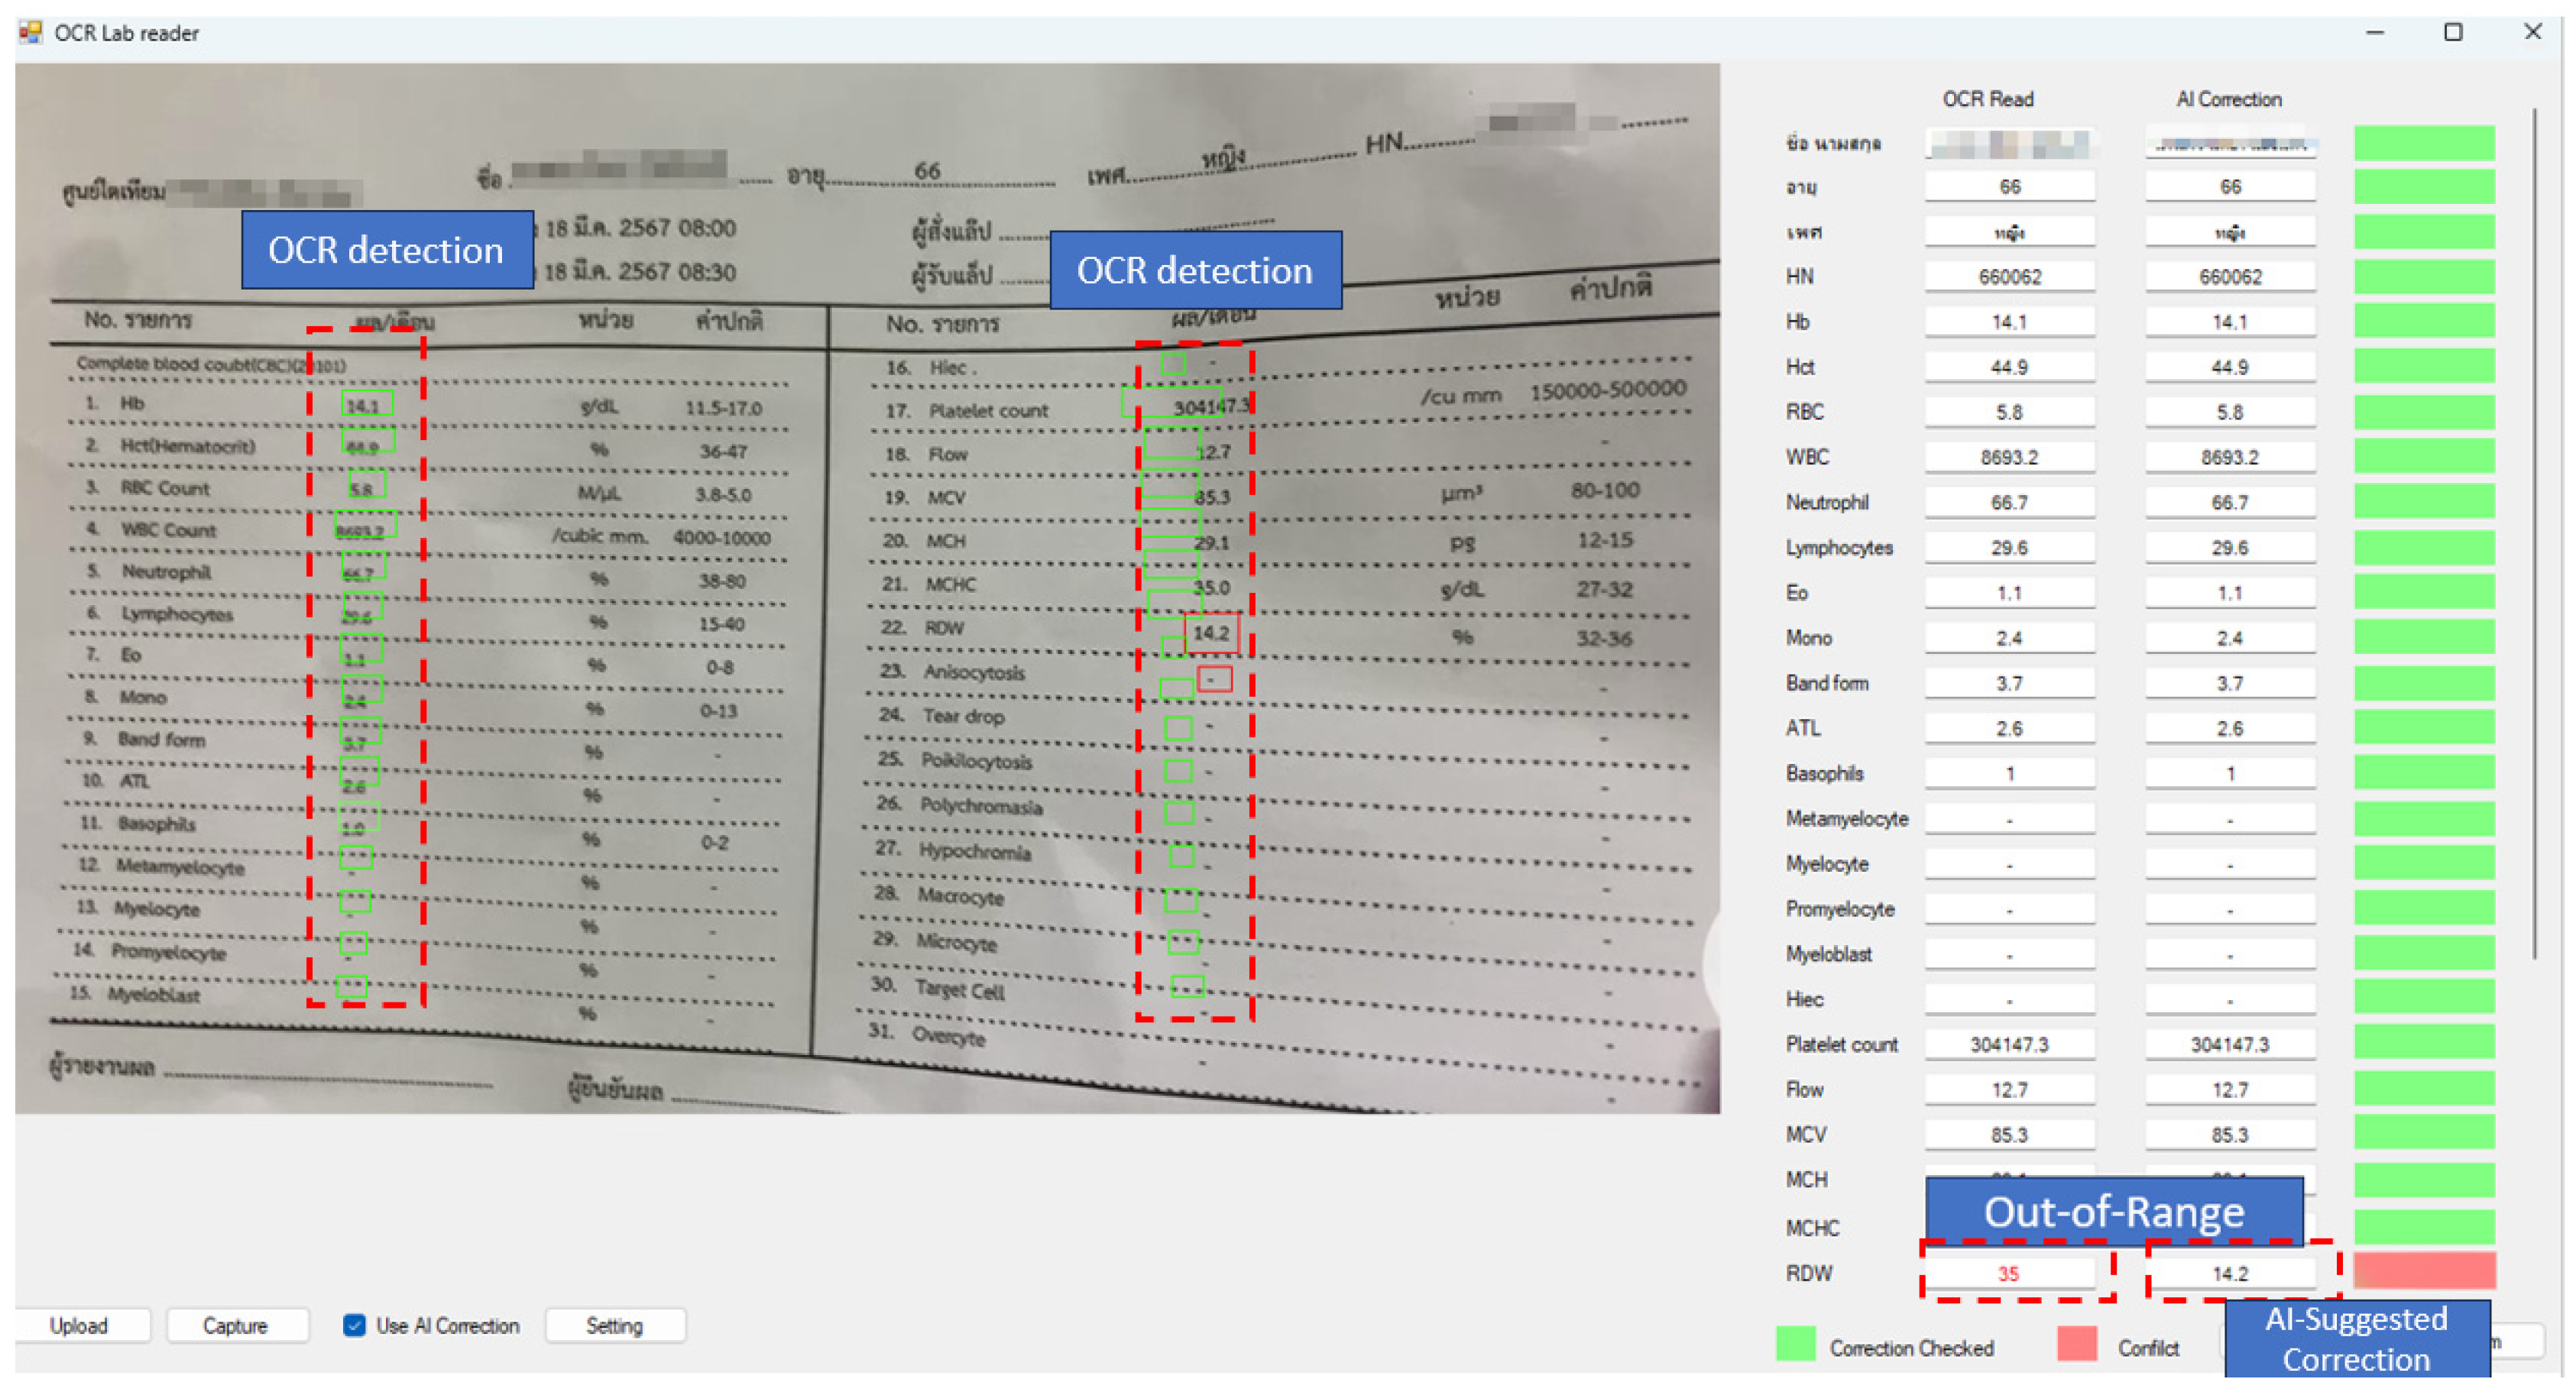Click the red detection box around 14.2 in image
Viewport: 2576px width, 1392px height.
pos(1211,633)
